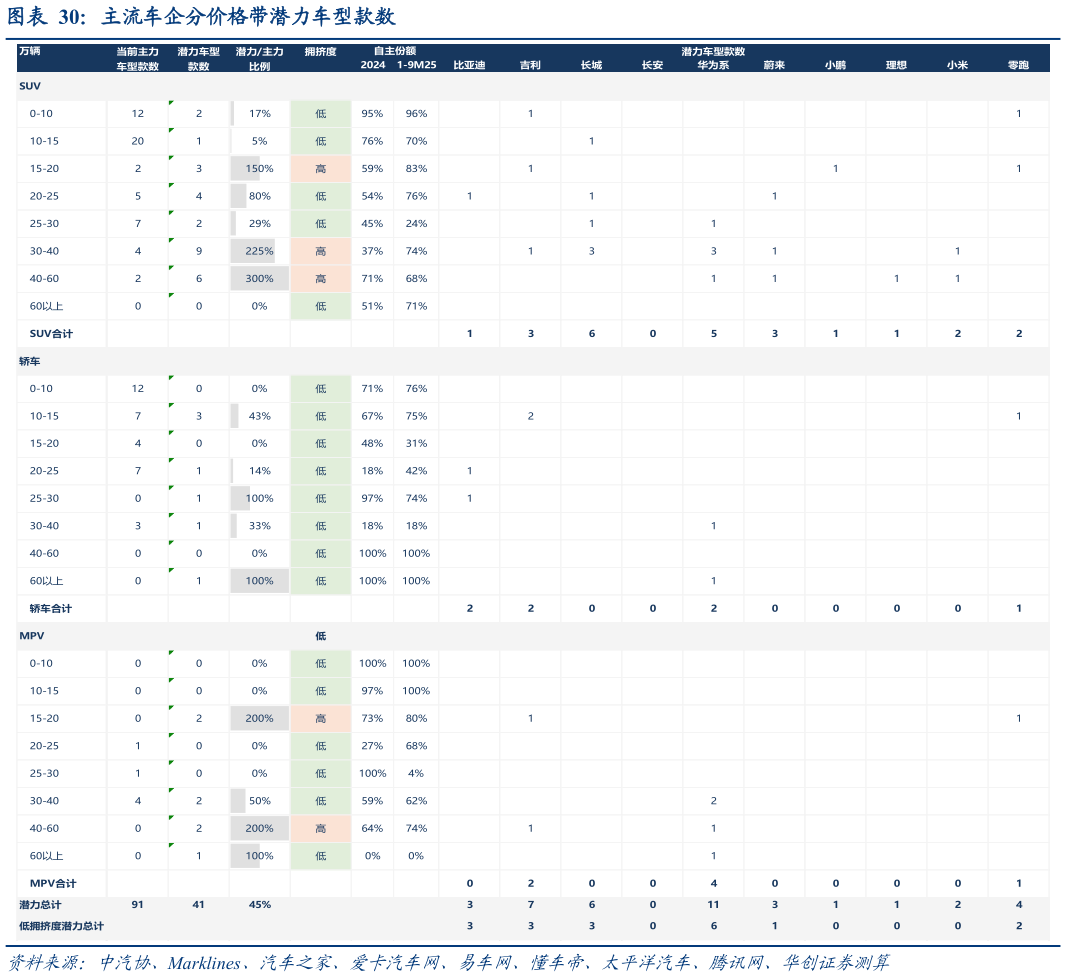Click the 潜力总计 row label
This screenshot has height=977, width=1066.
click(x=40, y=904)
